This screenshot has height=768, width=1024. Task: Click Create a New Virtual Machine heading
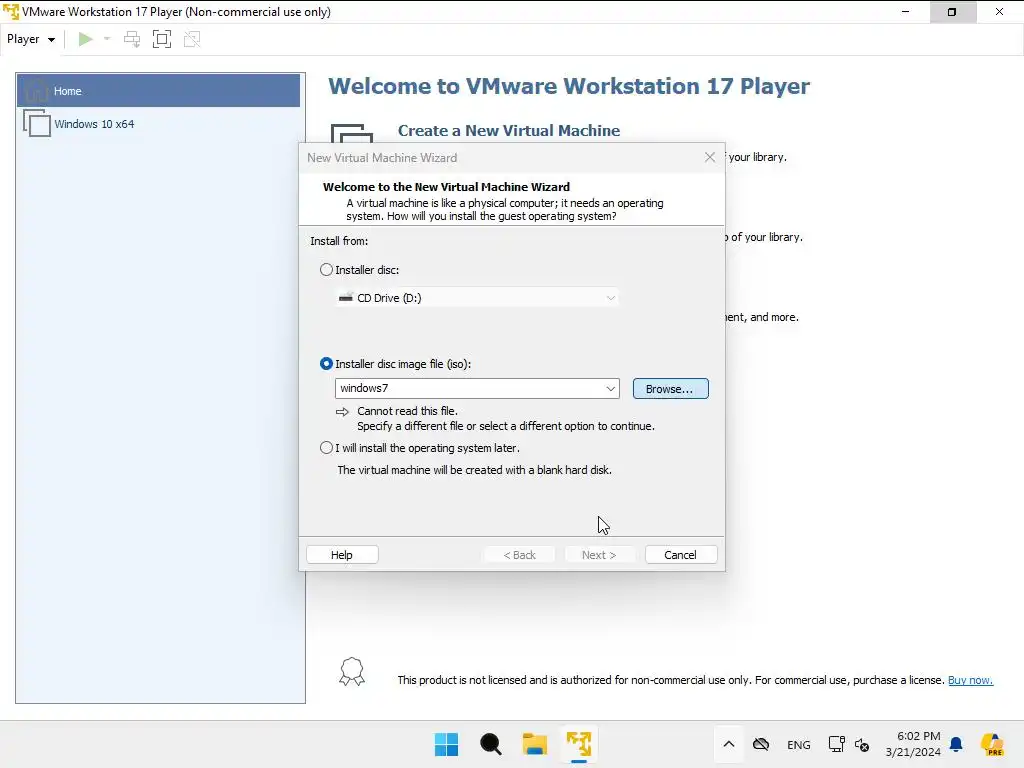[x=509, y=131]
